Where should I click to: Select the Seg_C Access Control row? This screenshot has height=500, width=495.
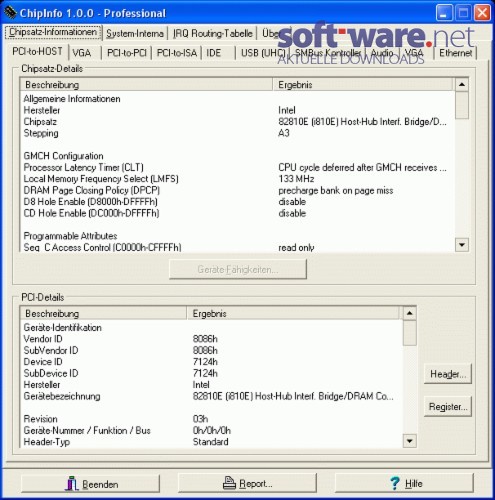(x=237, y=247)
